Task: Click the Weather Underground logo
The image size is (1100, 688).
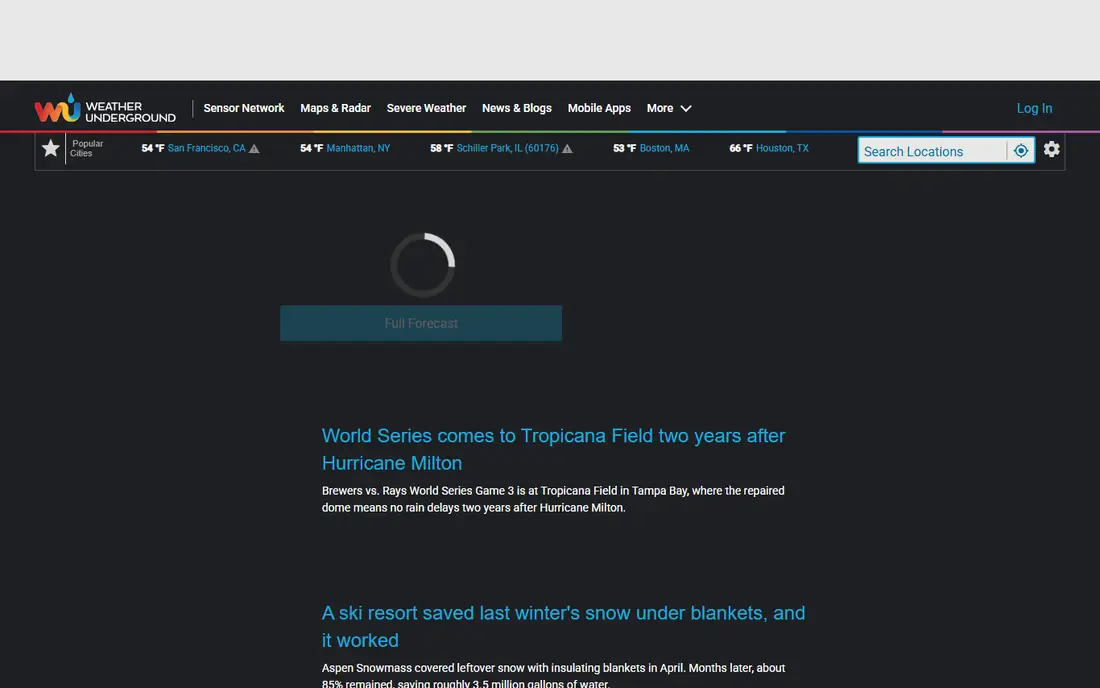Action: pos(105,109)
